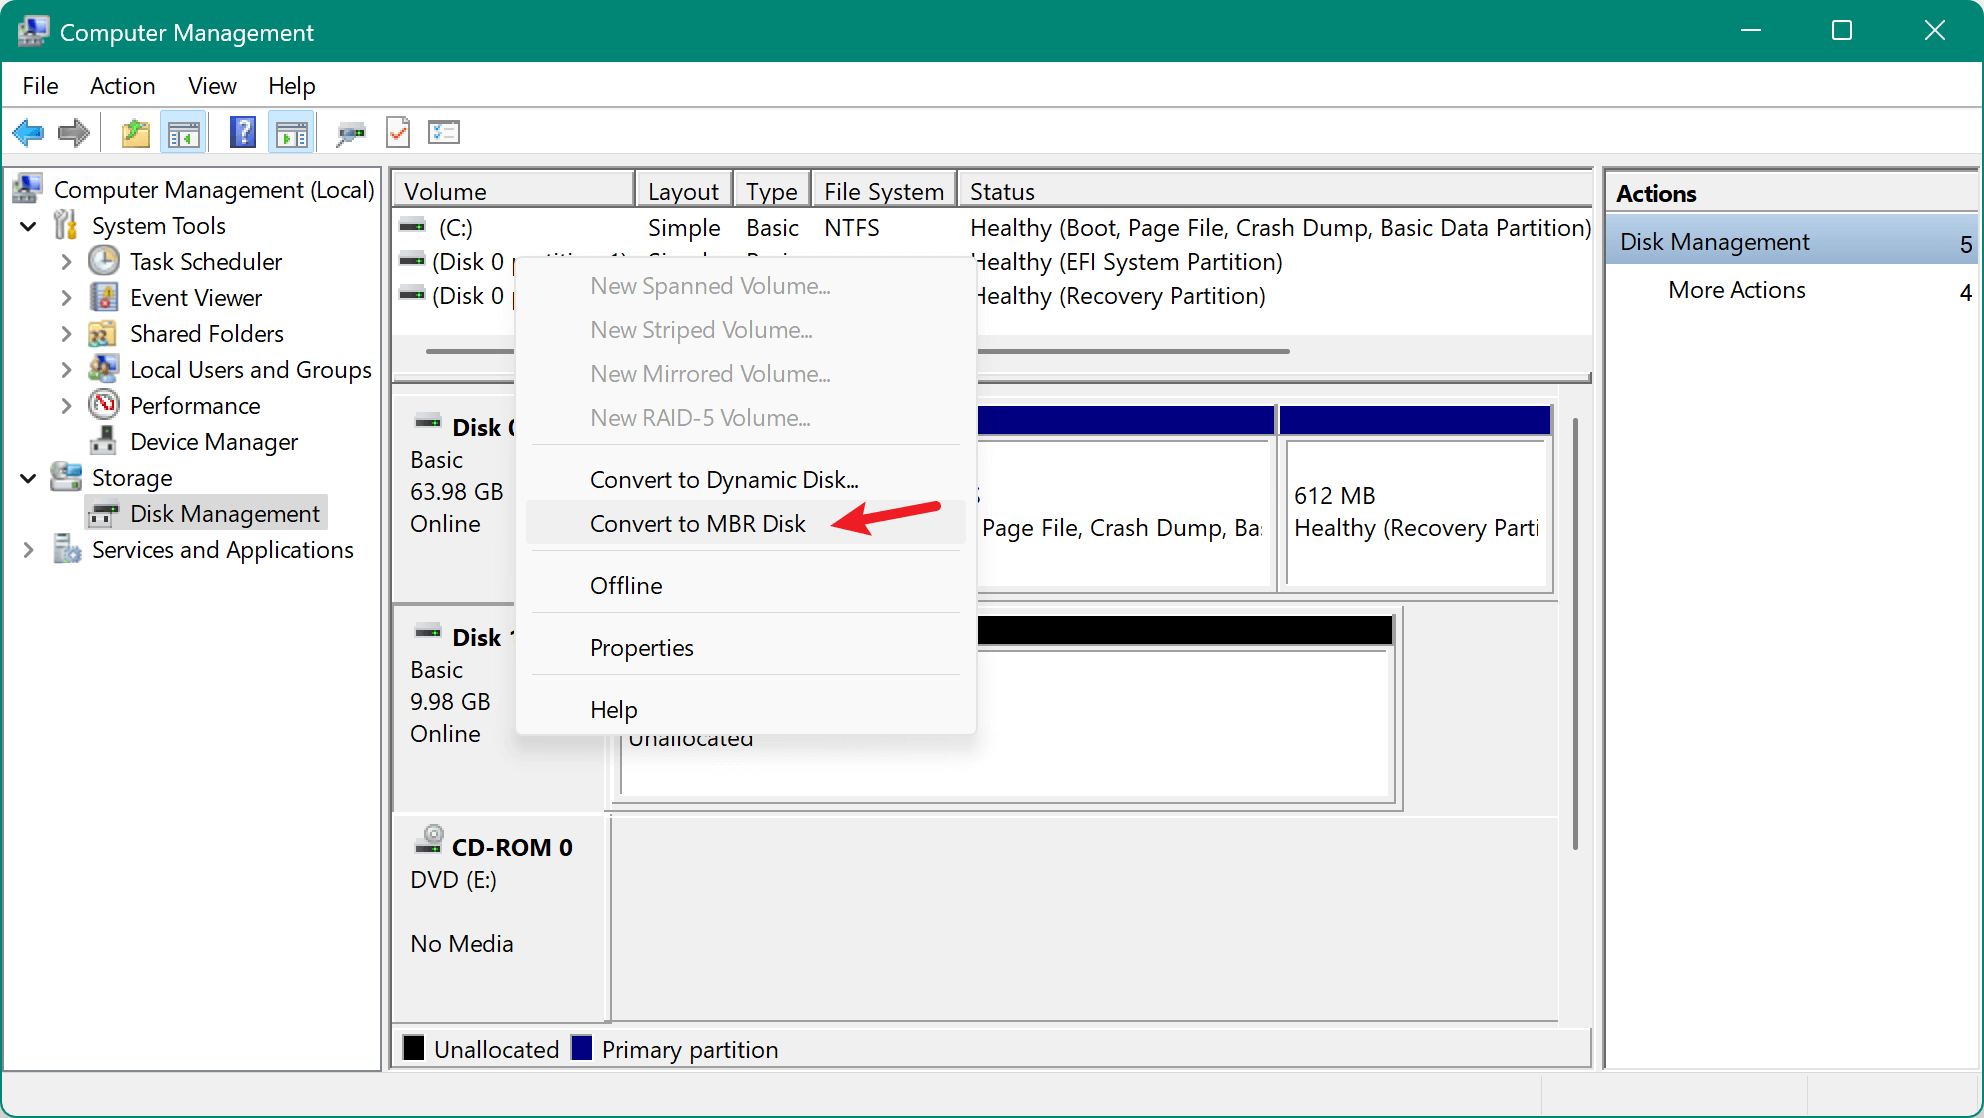Click More Actions in Actions pane
This screenshot has height=1118, width=1984.
pos(1736,290)
